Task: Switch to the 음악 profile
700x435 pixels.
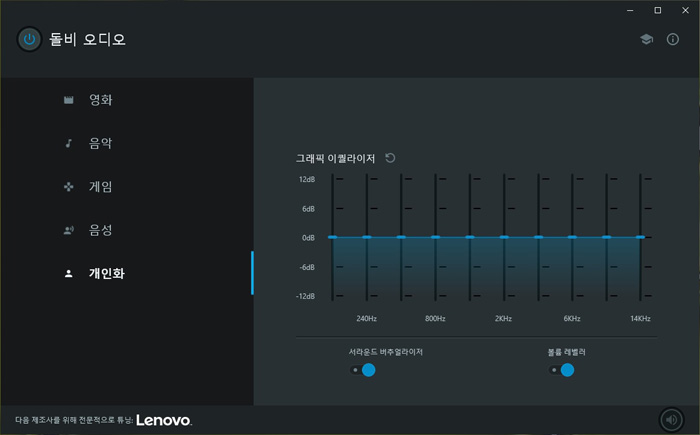Action: click(x=100, y=143)
